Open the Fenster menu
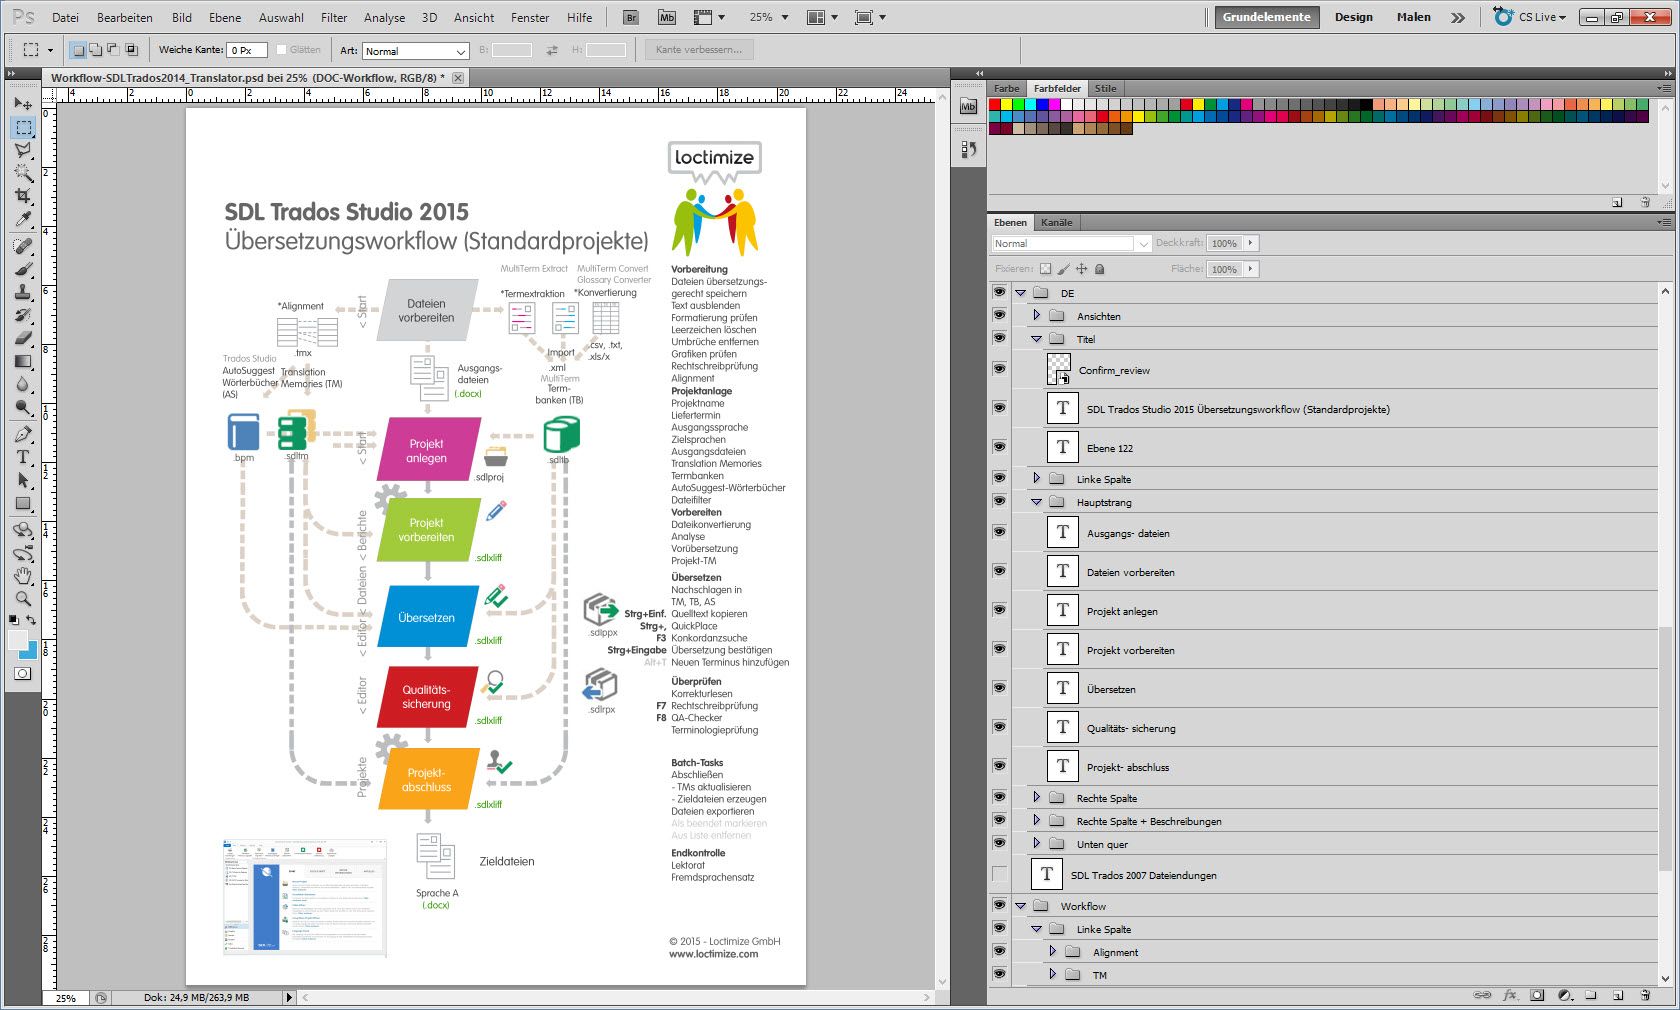 (x=530, y=17)
